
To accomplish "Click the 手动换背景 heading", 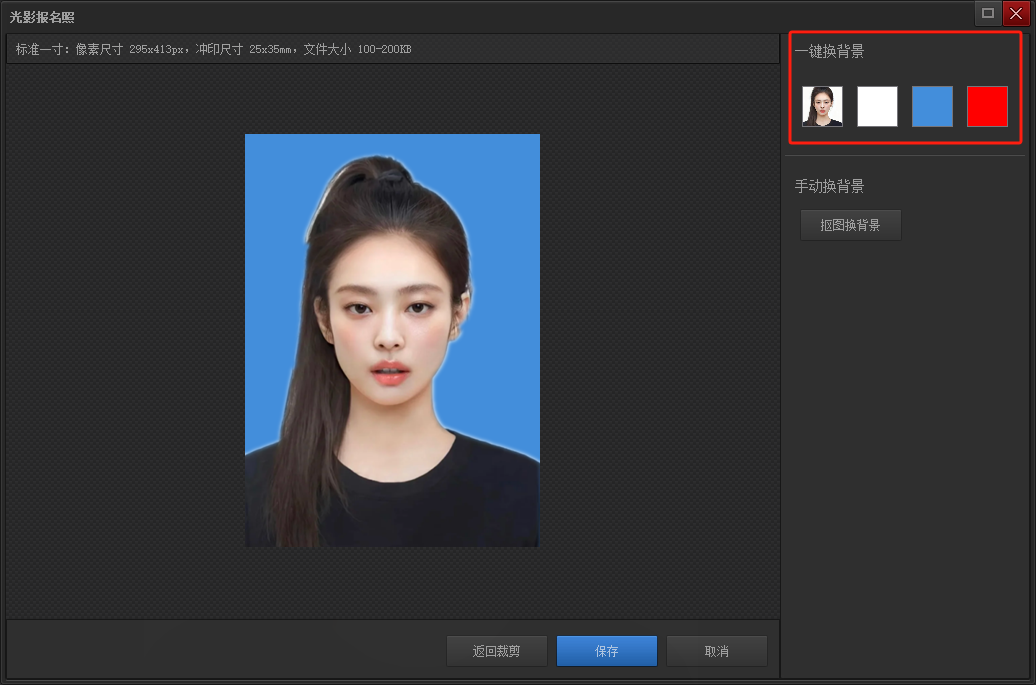I will pos(829,186).
